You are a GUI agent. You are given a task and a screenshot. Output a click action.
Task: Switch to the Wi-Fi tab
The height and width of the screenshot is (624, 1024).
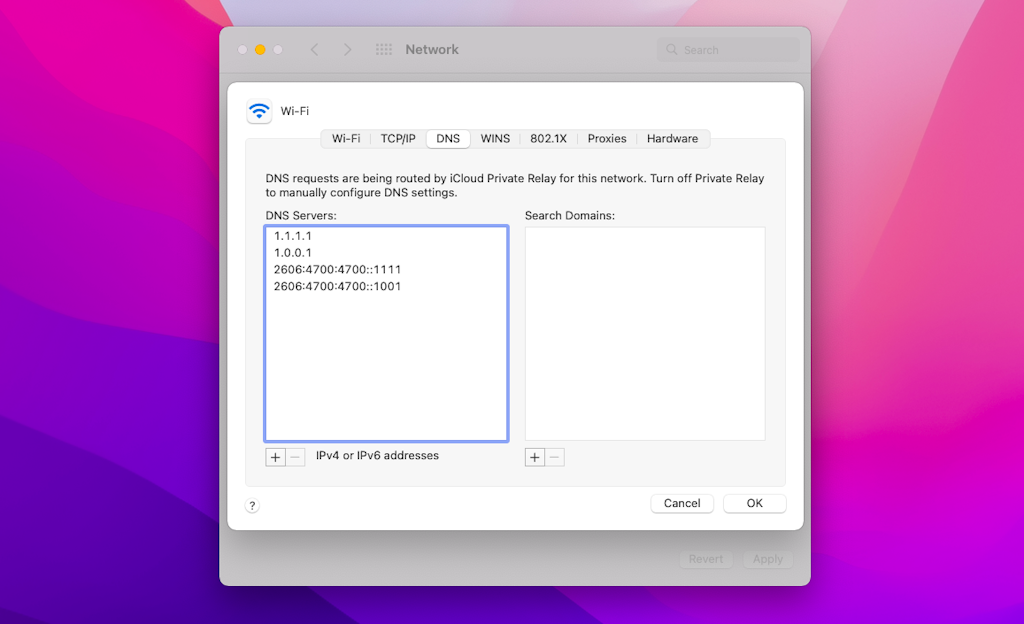346,139
